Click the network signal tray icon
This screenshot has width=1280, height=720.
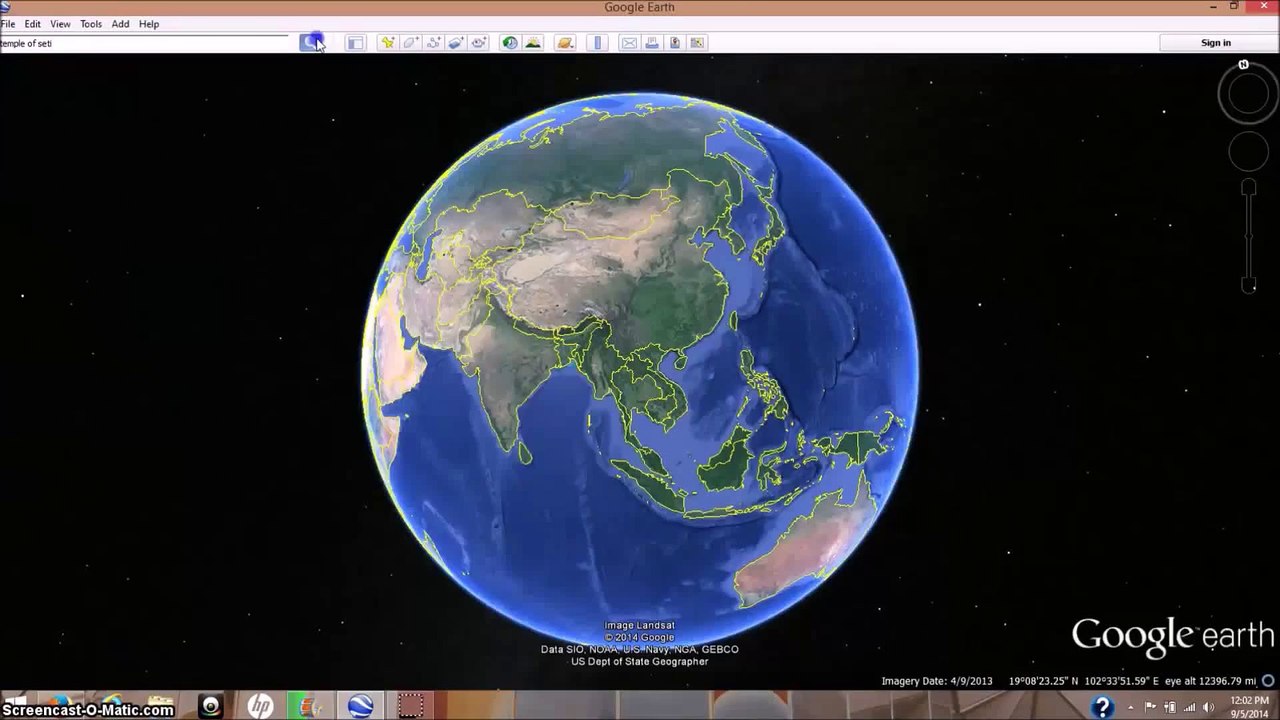point(1190,707)
